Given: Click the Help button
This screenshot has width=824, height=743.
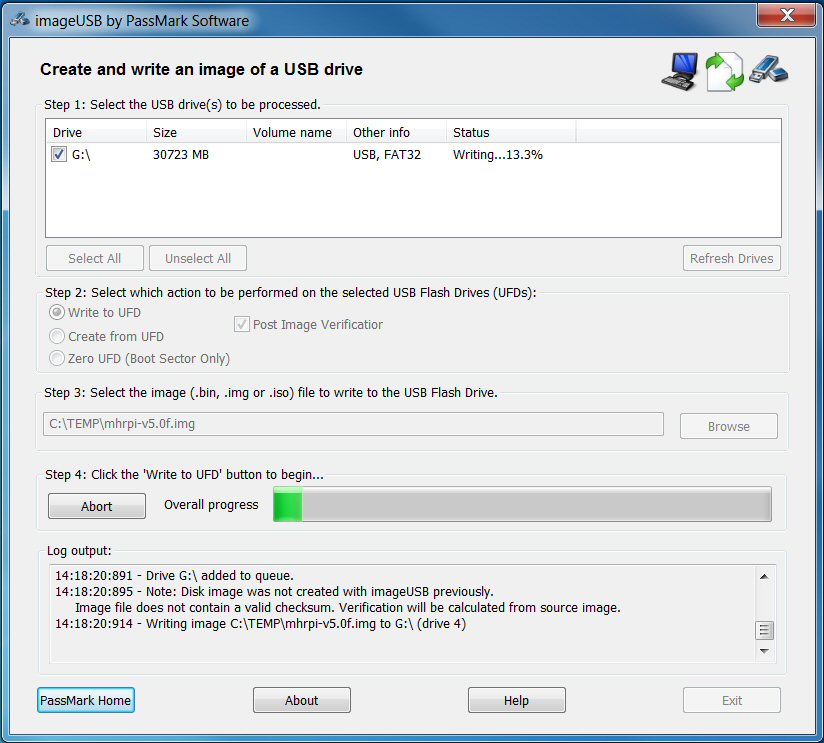Looking at the screenshot, I should tap(516, 700).
